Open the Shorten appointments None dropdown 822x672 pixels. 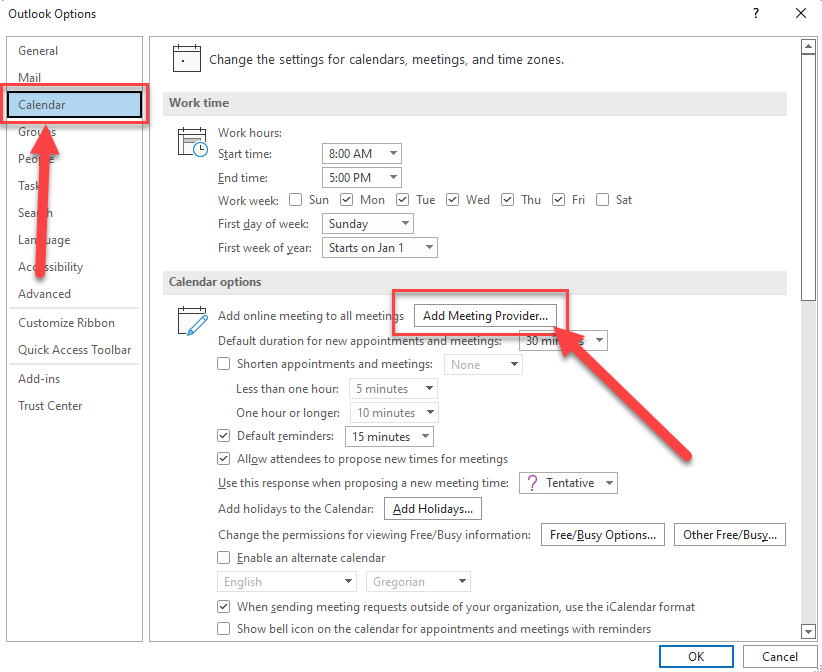(483, 364)
